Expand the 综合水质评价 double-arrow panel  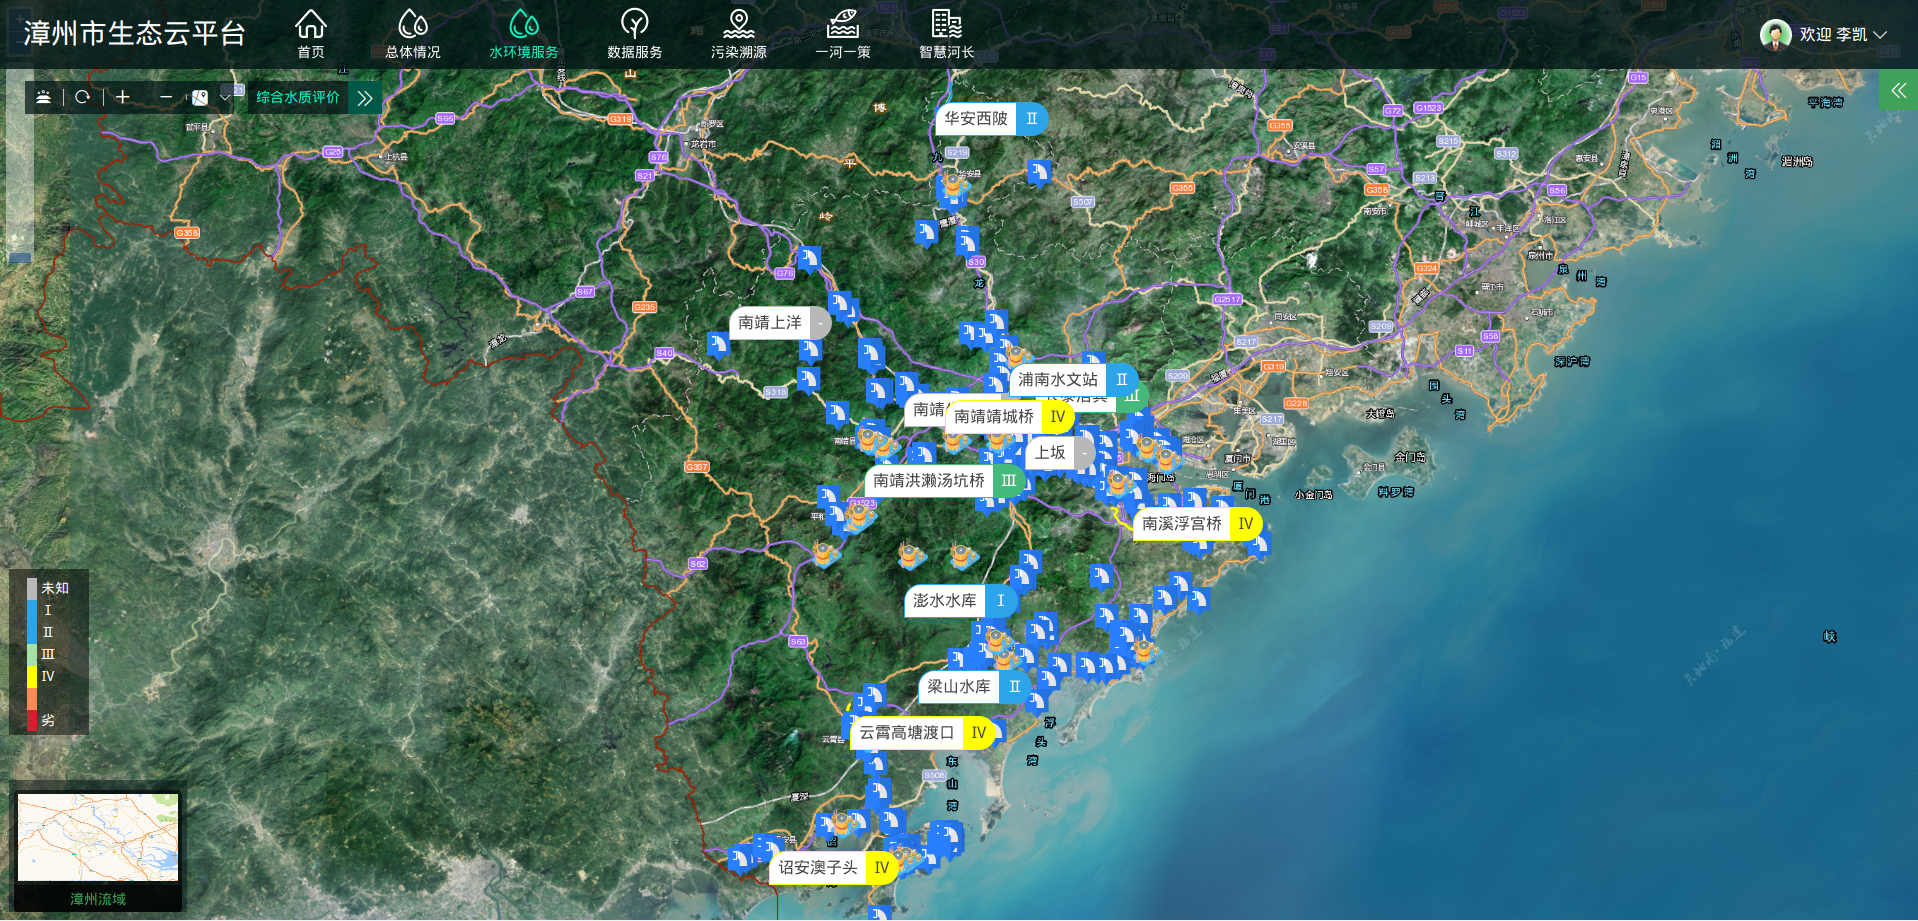[365, 98]
